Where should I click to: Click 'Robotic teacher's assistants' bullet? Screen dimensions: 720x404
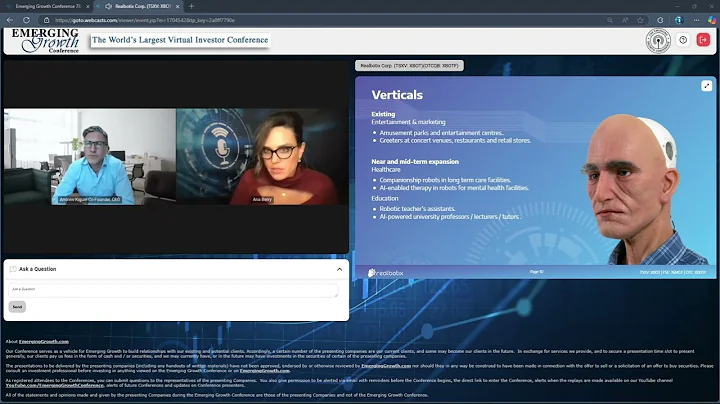click(x=417, y=209)
